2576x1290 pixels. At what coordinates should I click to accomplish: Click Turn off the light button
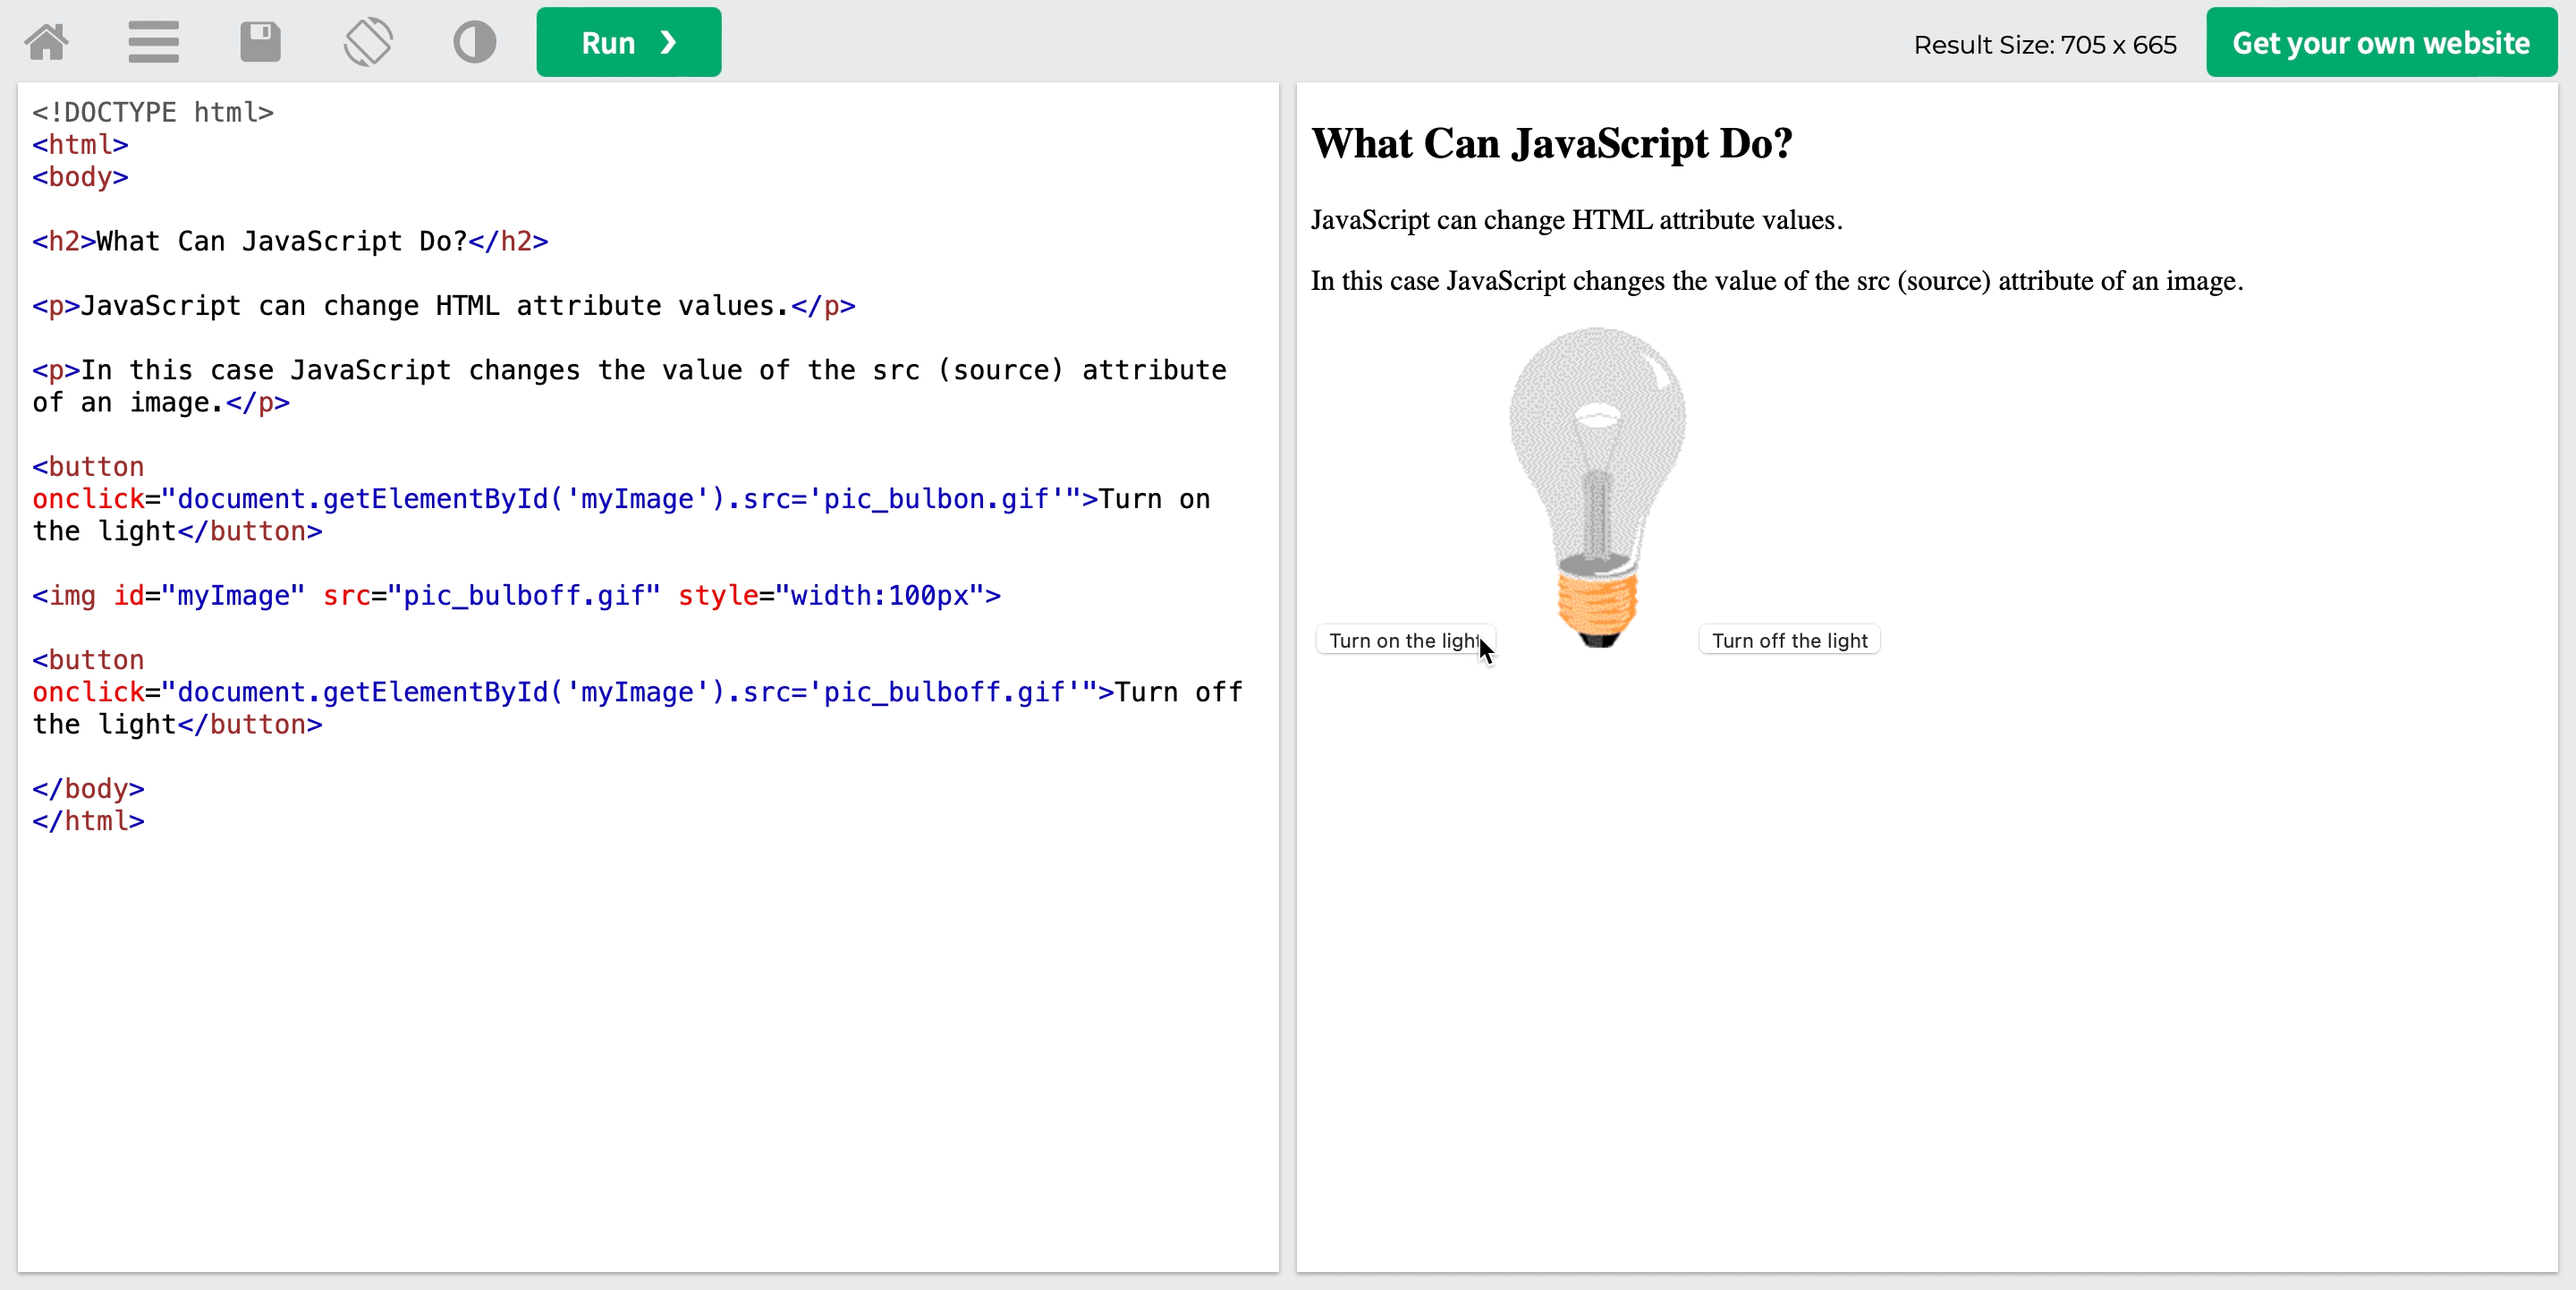(1788, 640)
